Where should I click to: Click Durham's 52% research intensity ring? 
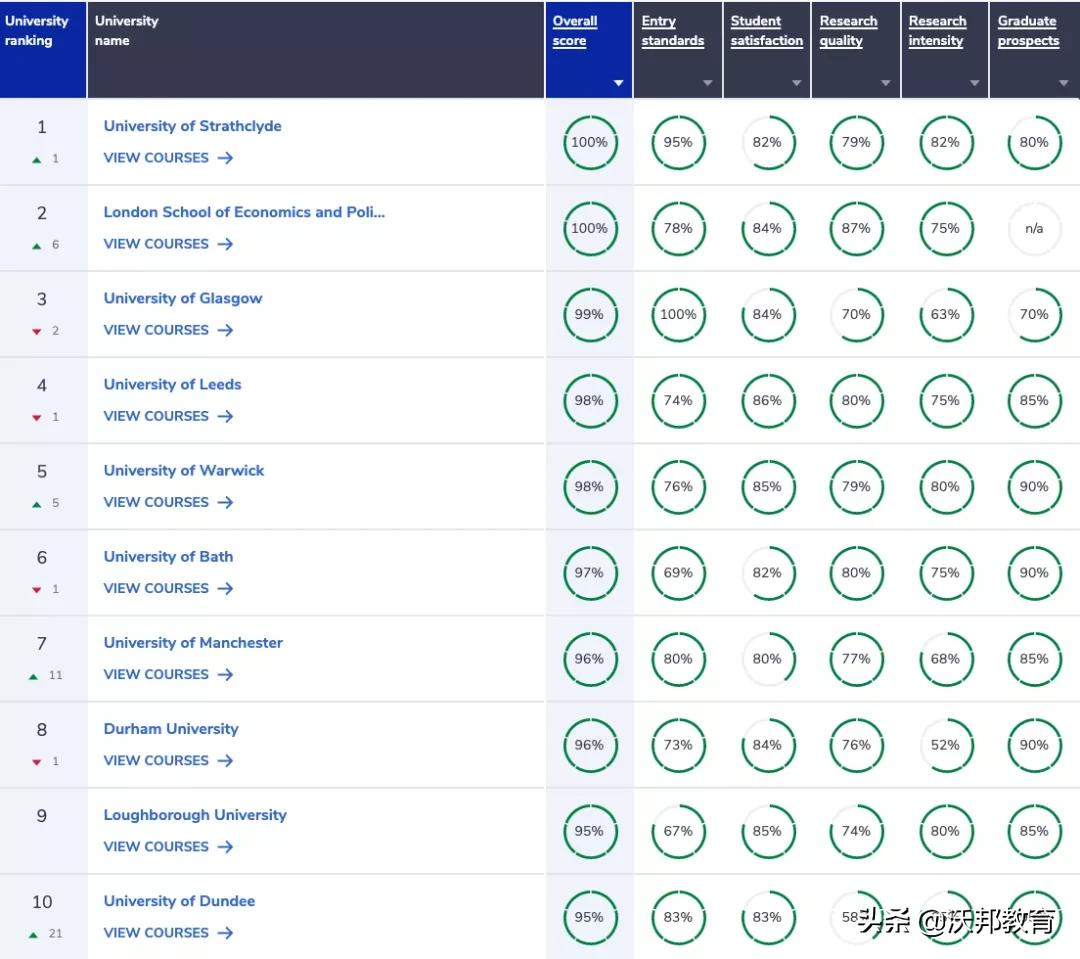[x=946, y=745]
